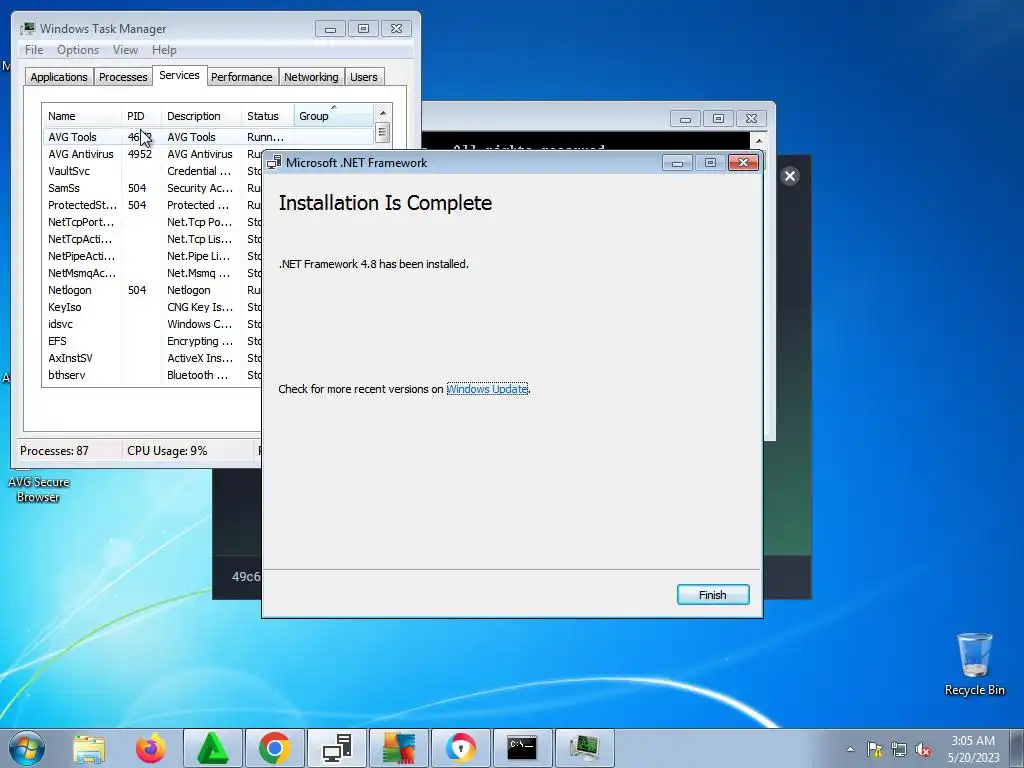
Task: Select the NetPipeActi... service row
Action: pos(152,256)
